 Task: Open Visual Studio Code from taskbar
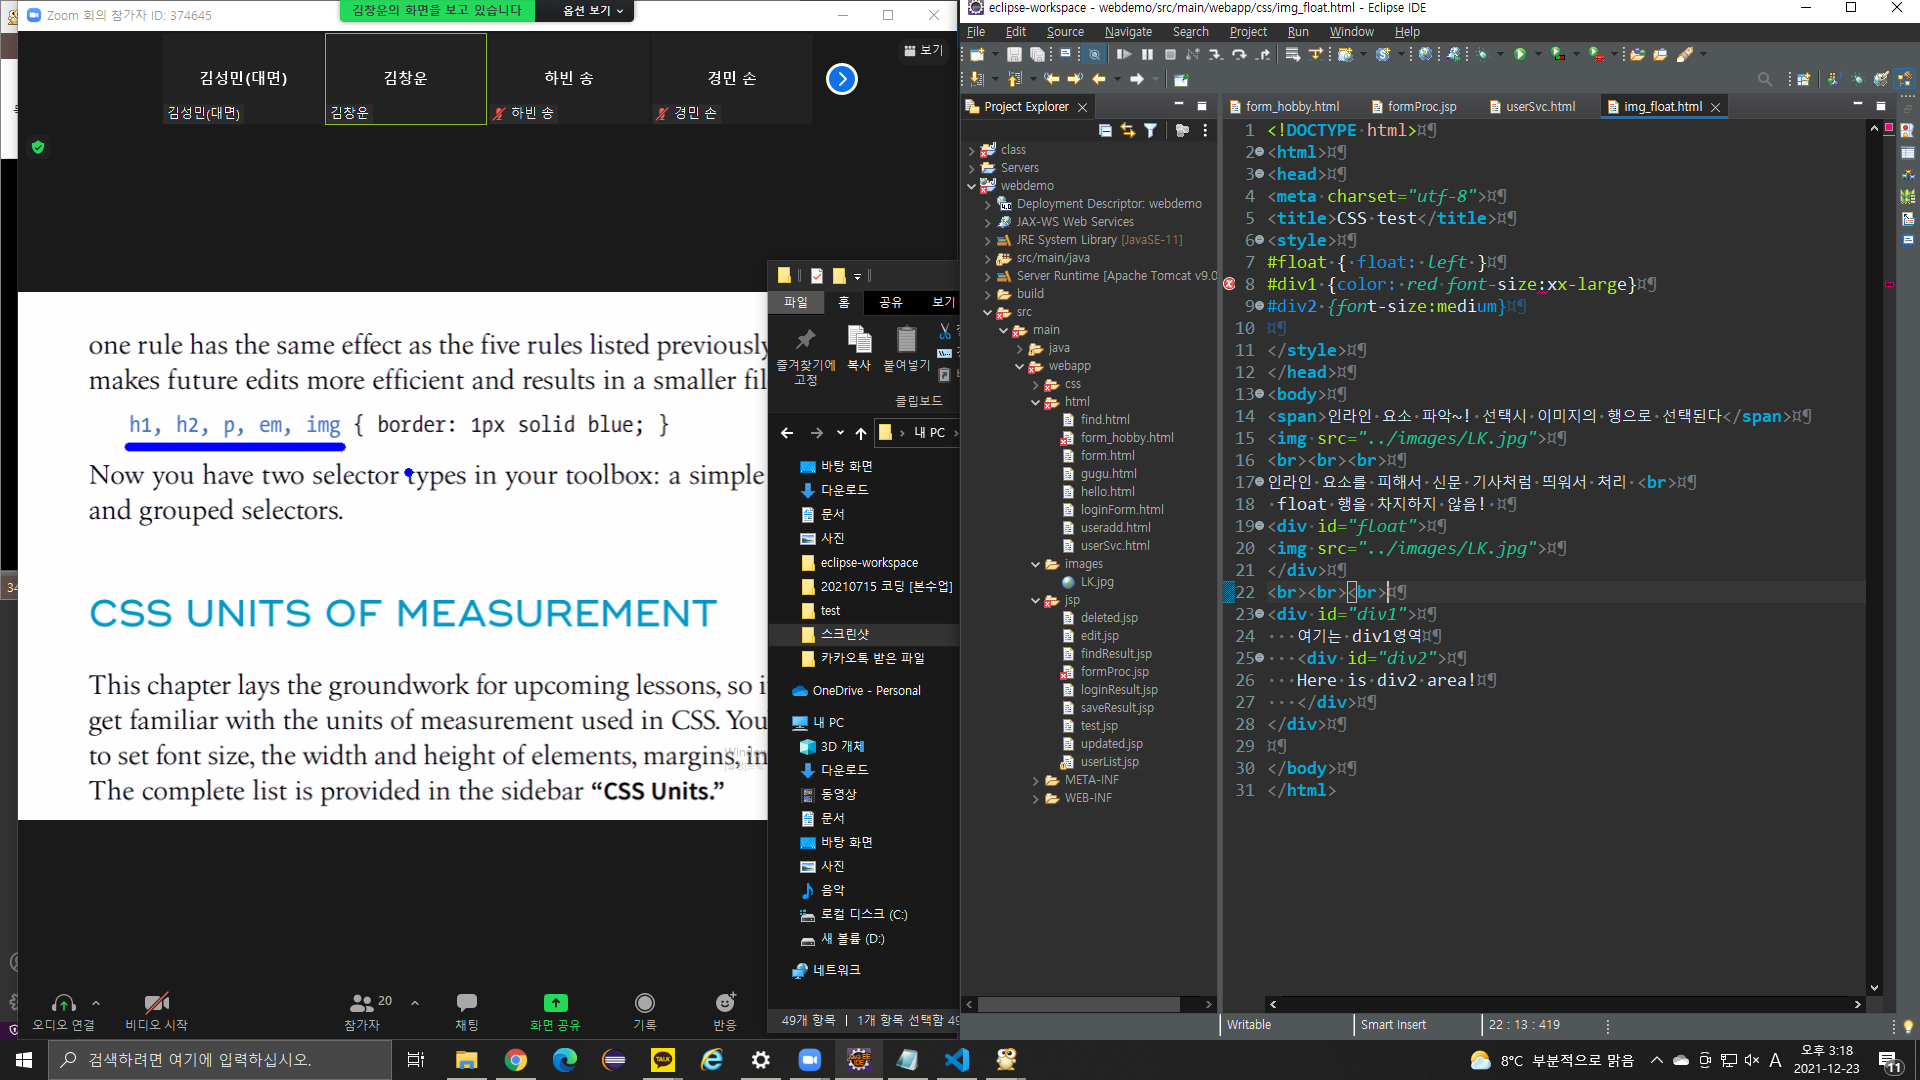(x=957, y=1059)
